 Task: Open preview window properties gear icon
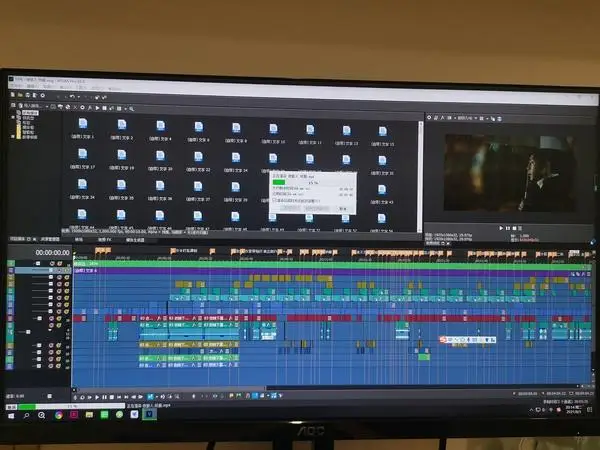pyautogui.click(x=429, y=117)
